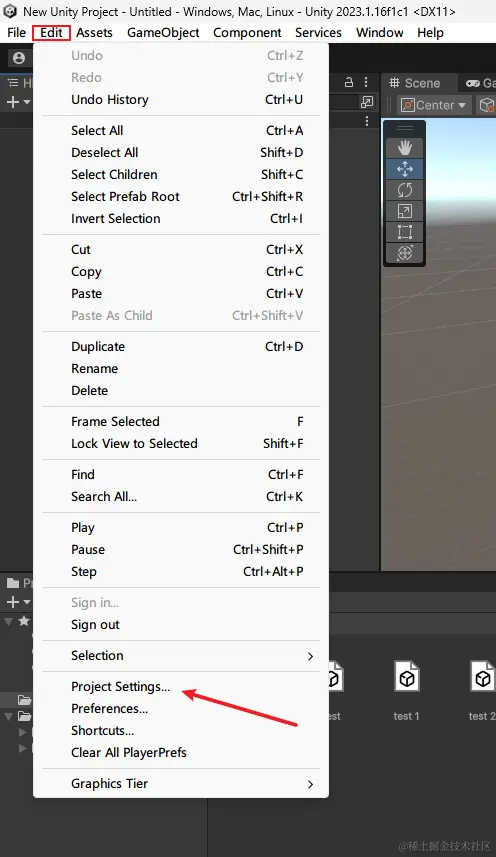Close the Edit menu from menu bar

point(51,33)
